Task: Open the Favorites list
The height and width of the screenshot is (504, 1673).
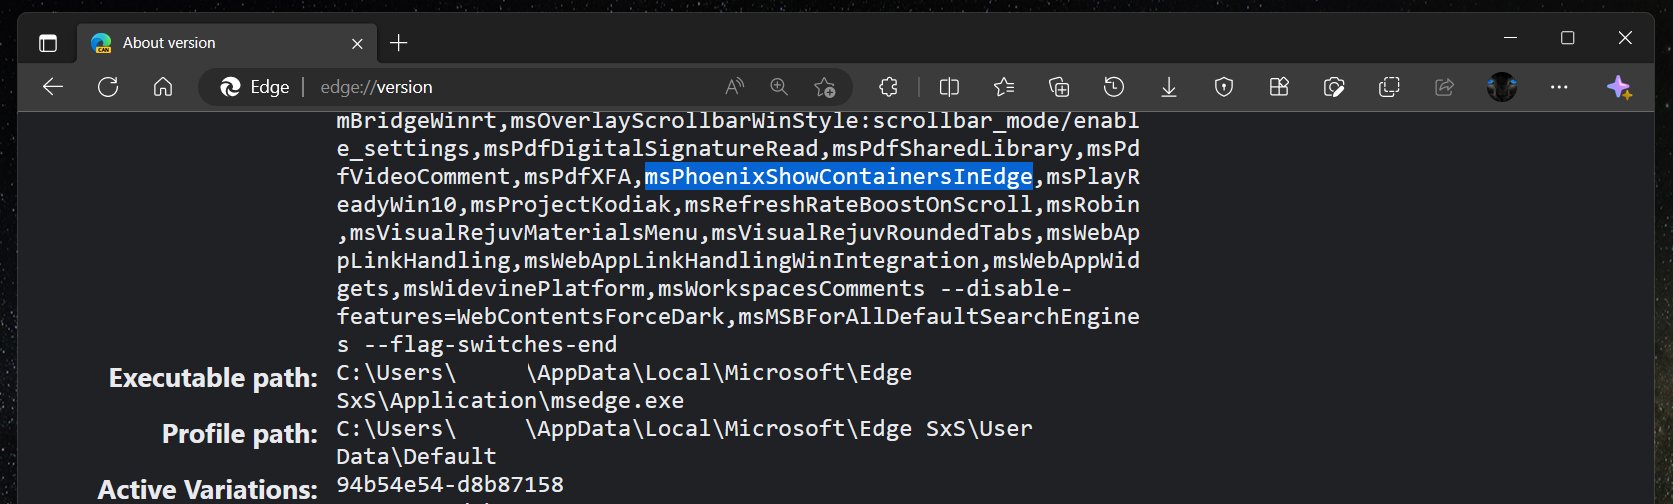Action: click(1004, 87)
